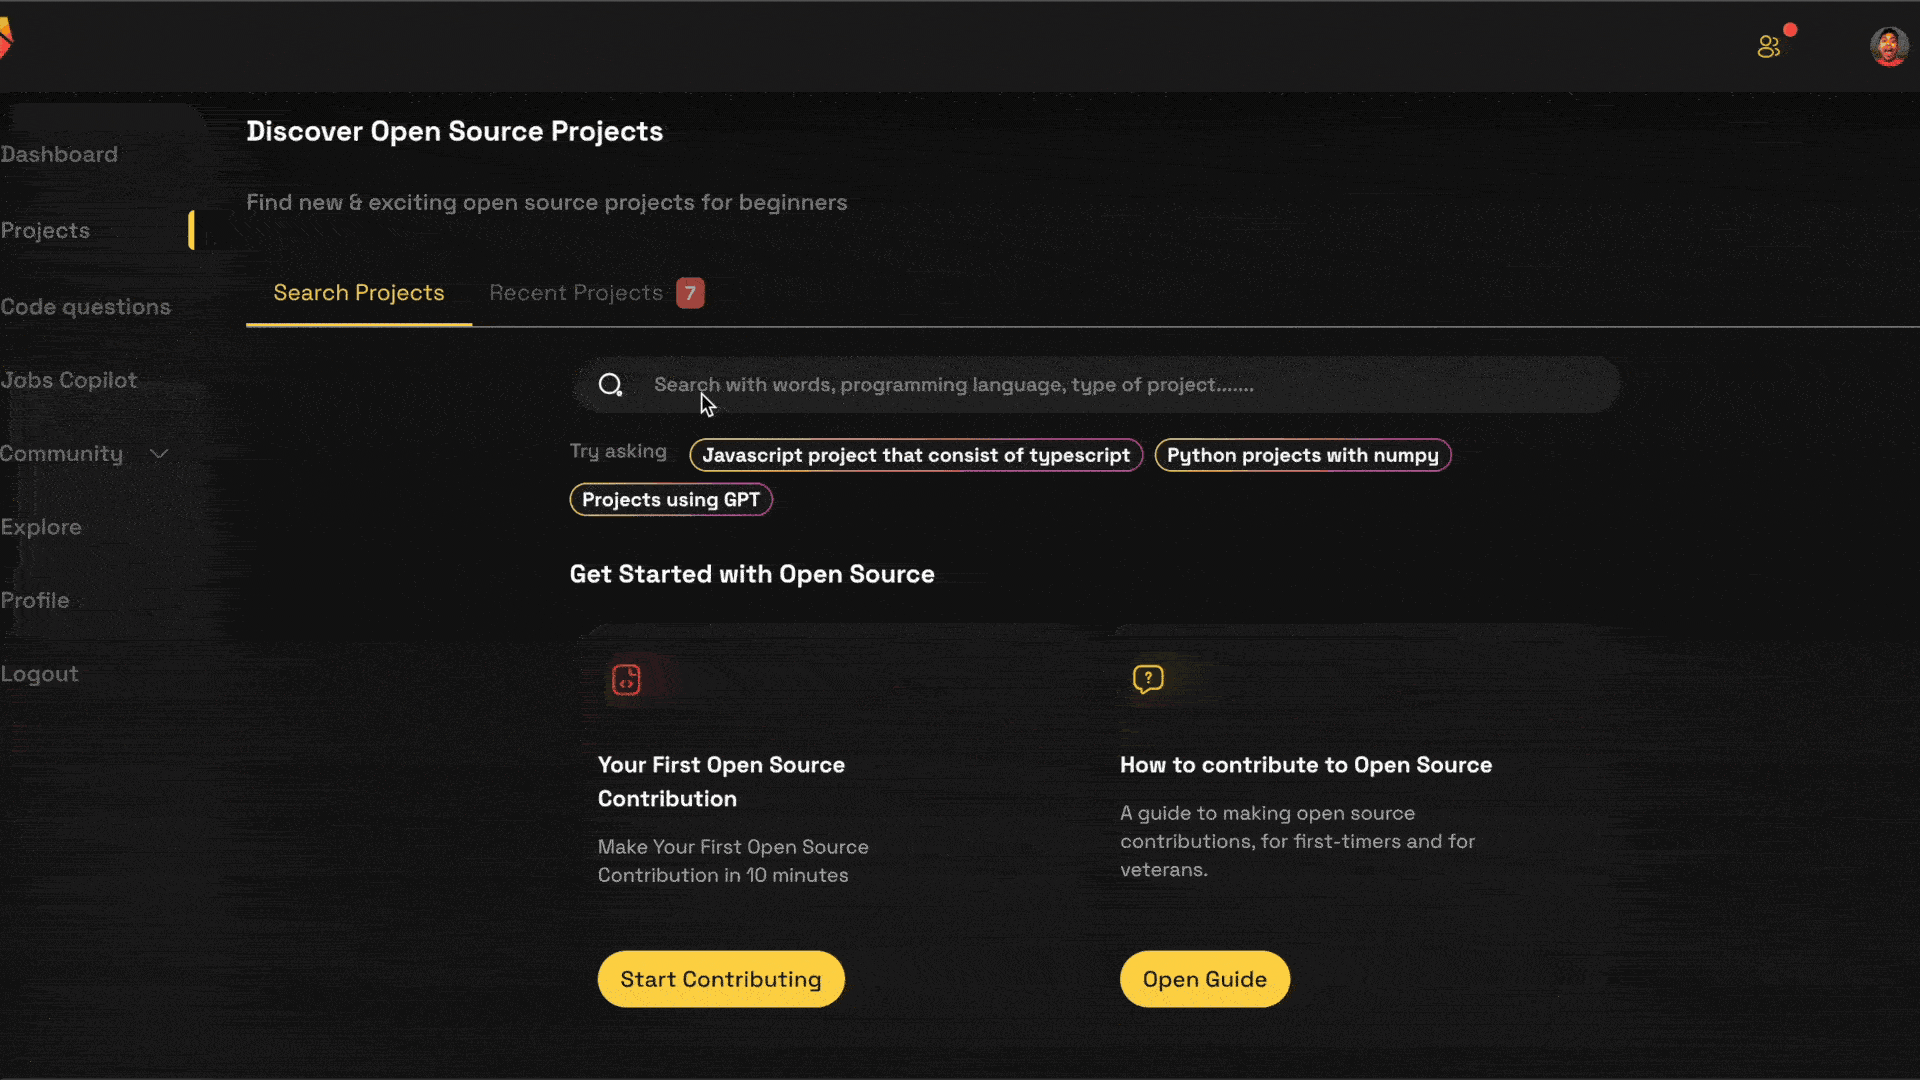Select the Python projects with numpy suggestion

[x=1303, y=455]
